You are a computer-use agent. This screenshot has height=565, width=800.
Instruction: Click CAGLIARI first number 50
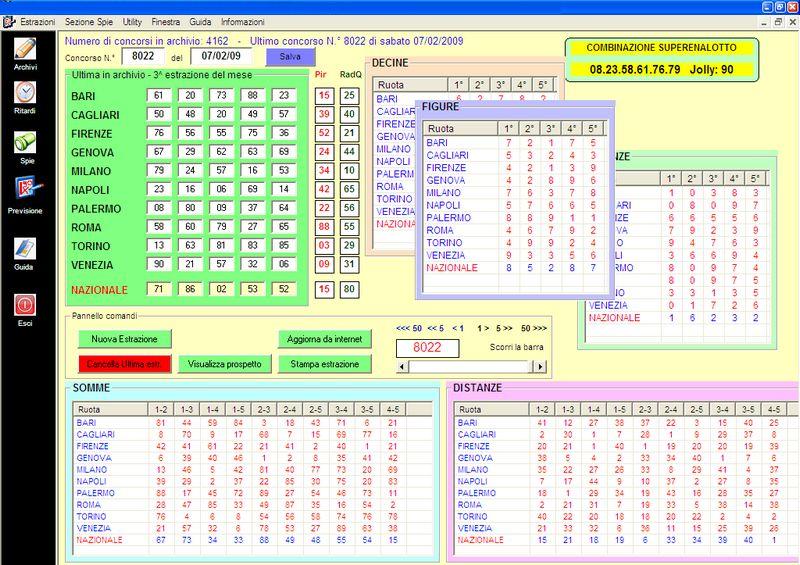point(159,114)
